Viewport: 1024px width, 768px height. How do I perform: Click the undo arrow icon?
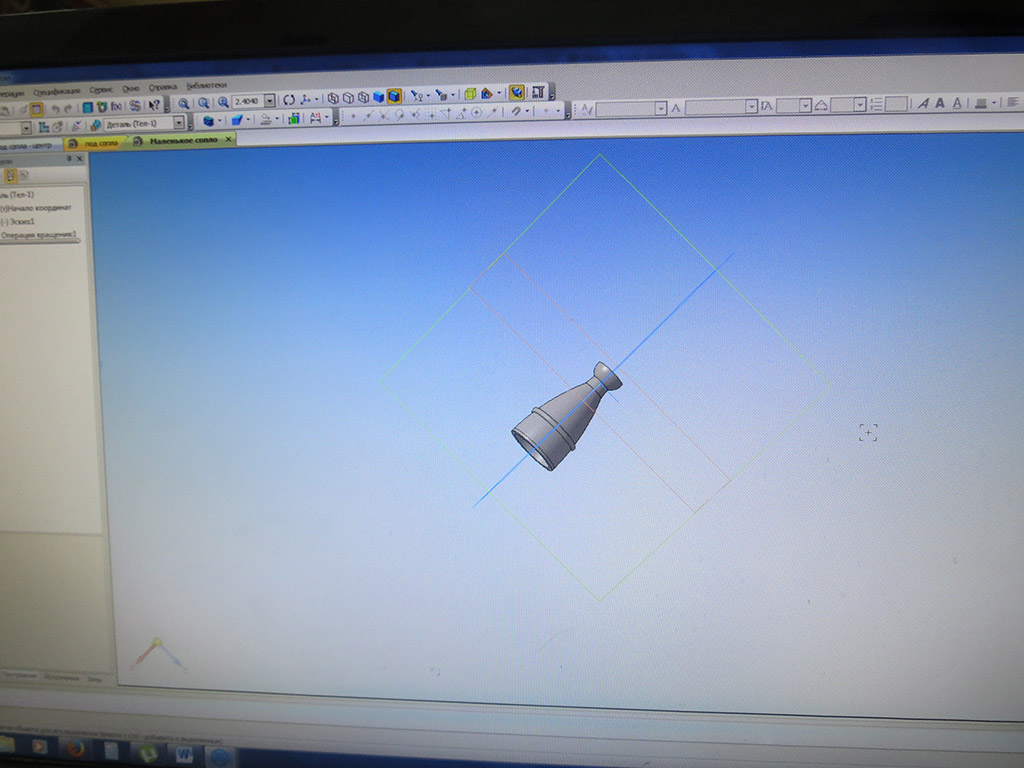click(x=56, y=107)
